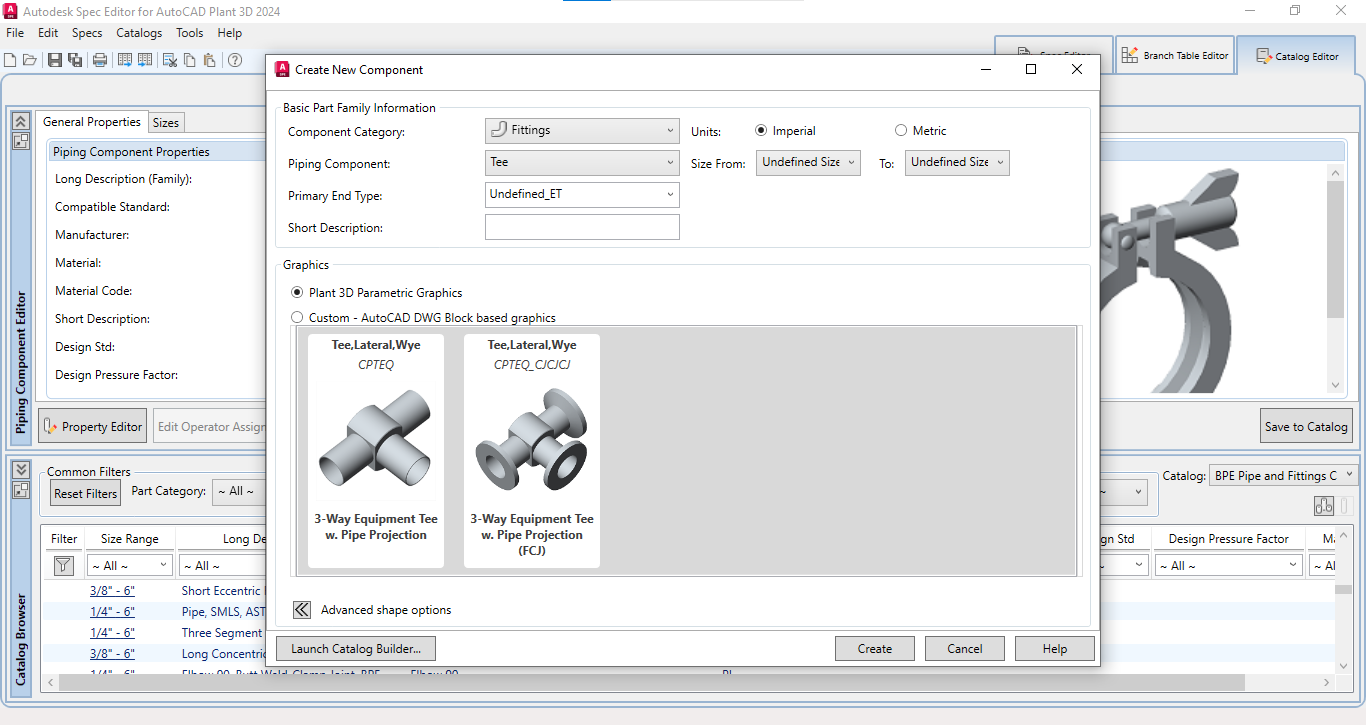Viewport: 1366px width, 725px height.
Task: Click the Help question mark toolbar icon
Action: (235, 60)
